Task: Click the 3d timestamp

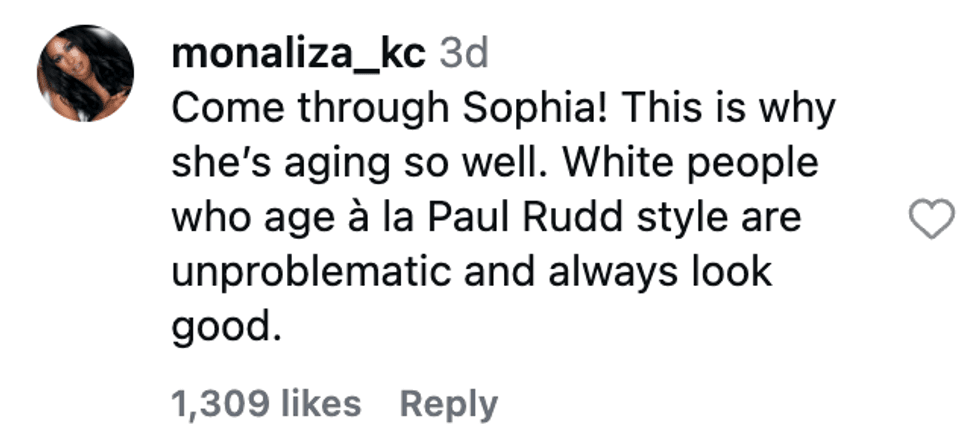Action: pyautogui.click(x=463, y=54)
